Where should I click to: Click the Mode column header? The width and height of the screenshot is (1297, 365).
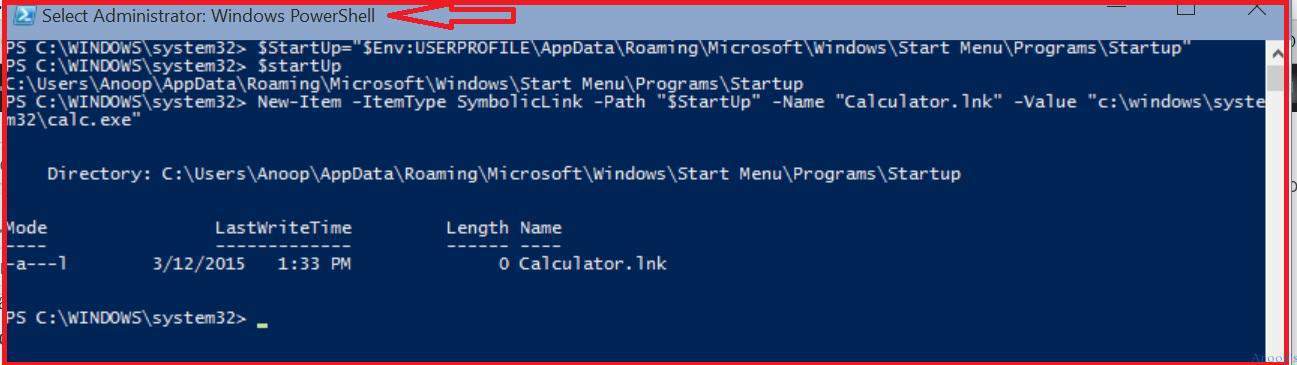[26, 228]
